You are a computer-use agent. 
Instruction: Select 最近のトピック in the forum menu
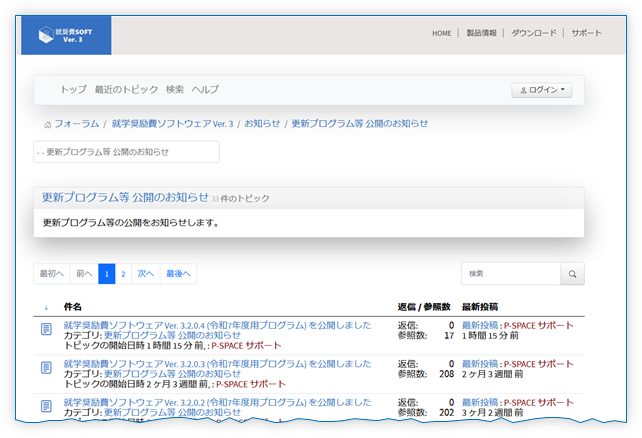[x=126, y=89]
